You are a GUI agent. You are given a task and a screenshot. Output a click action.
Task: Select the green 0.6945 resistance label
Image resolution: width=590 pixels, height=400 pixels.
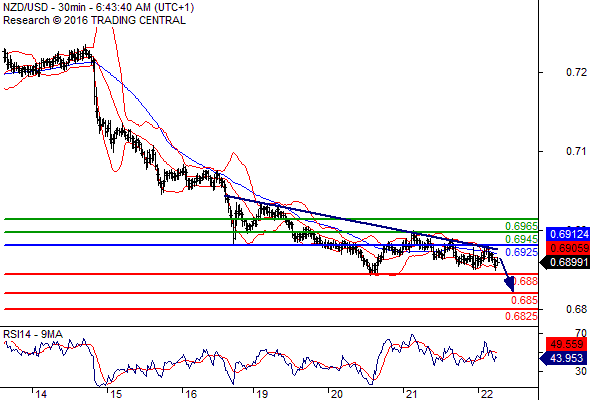tap(521, 239)
